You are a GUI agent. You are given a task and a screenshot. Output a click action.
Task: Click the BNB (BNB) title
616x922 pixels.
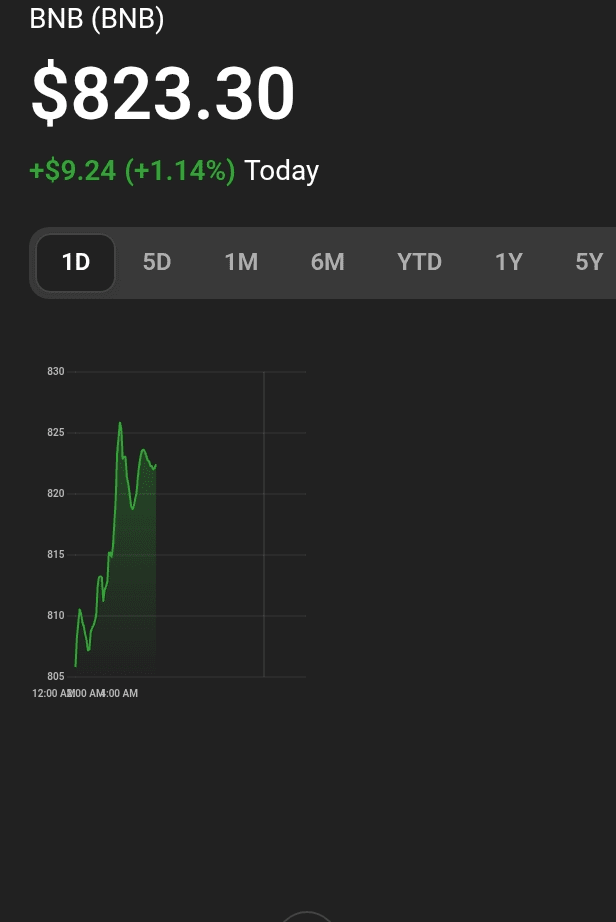pos(97,18)
